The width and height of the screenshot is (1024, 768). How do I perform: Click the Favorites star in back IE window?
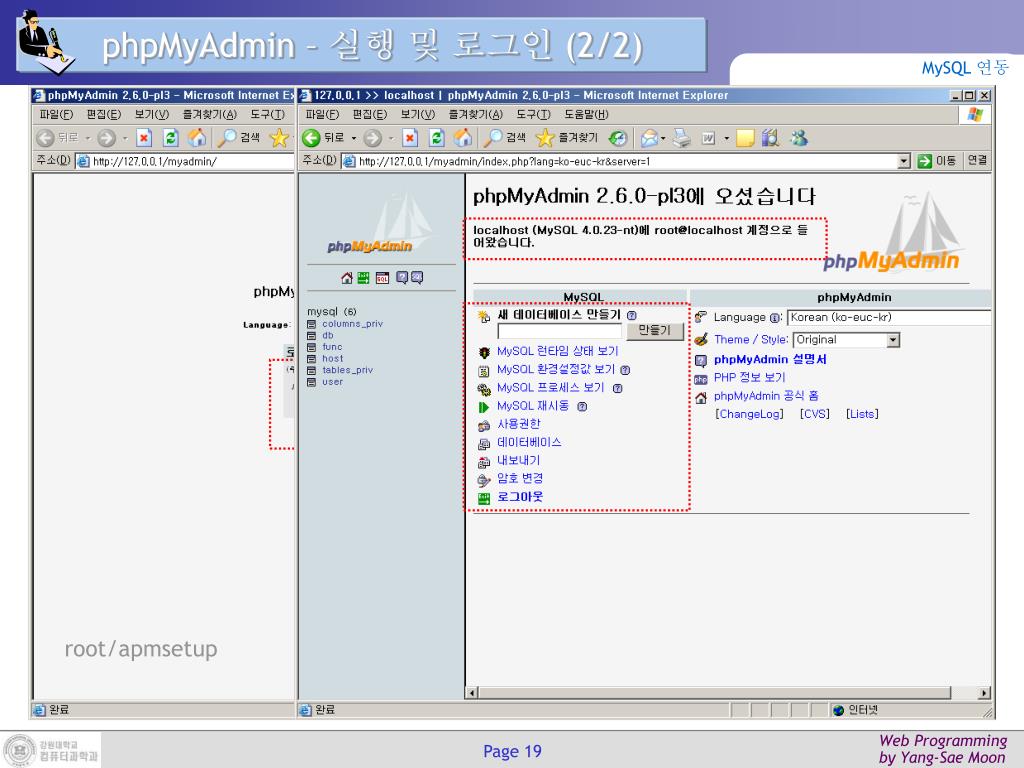point(280,138)
